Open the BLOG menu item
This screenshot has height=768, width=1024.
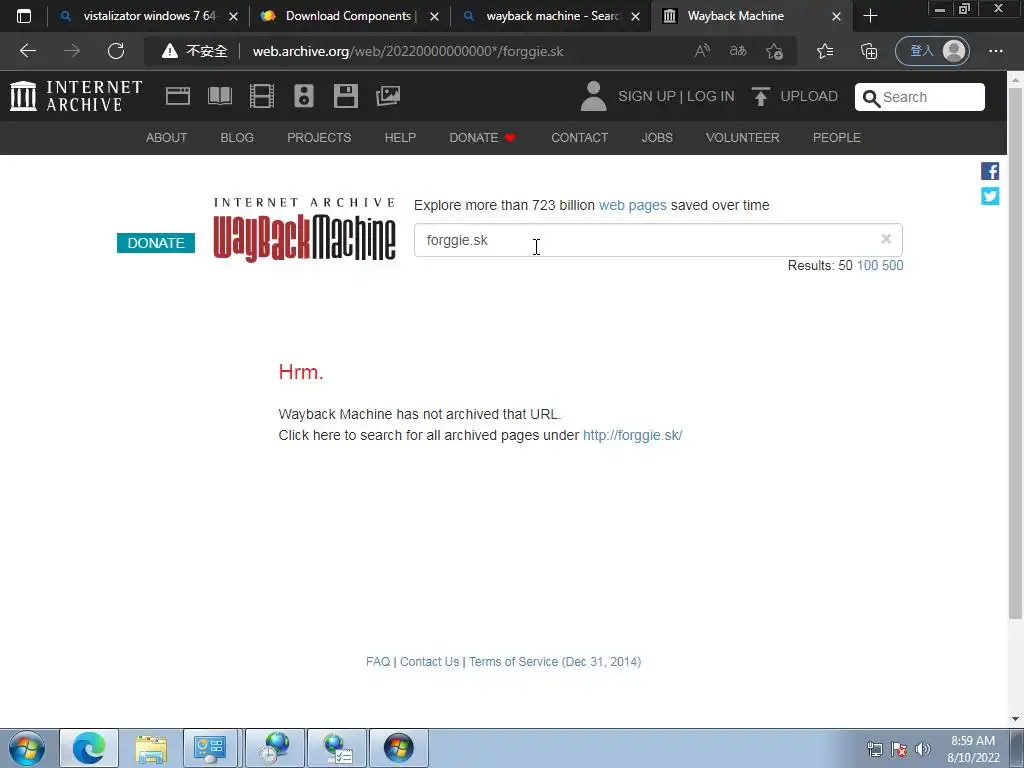tap(237, 138)
